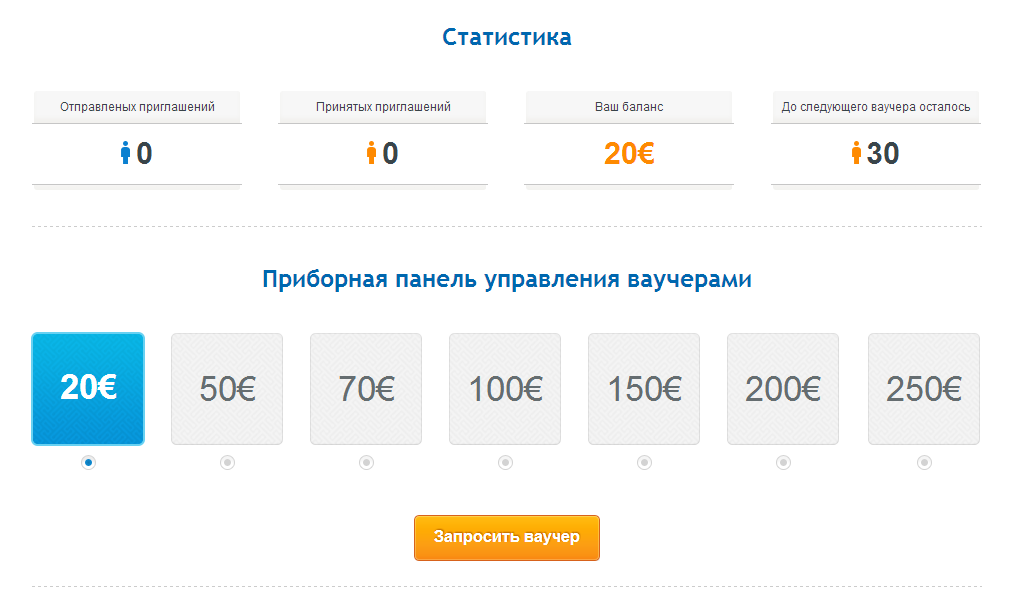Viewport: 1009px width, 605px height.
Task: Select radio button under 150€ voucher
Action: point(644,462)
